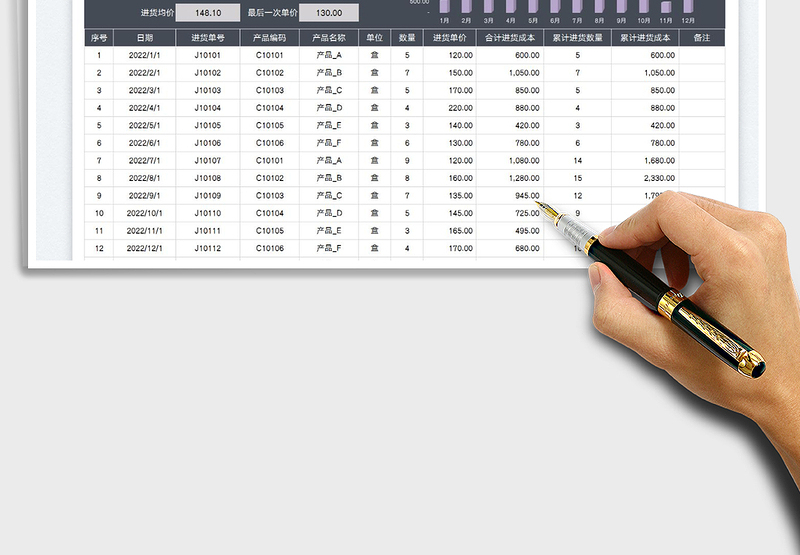Select the 备注 column header
The image size is (800, 555).
click(x=701, y=38)
